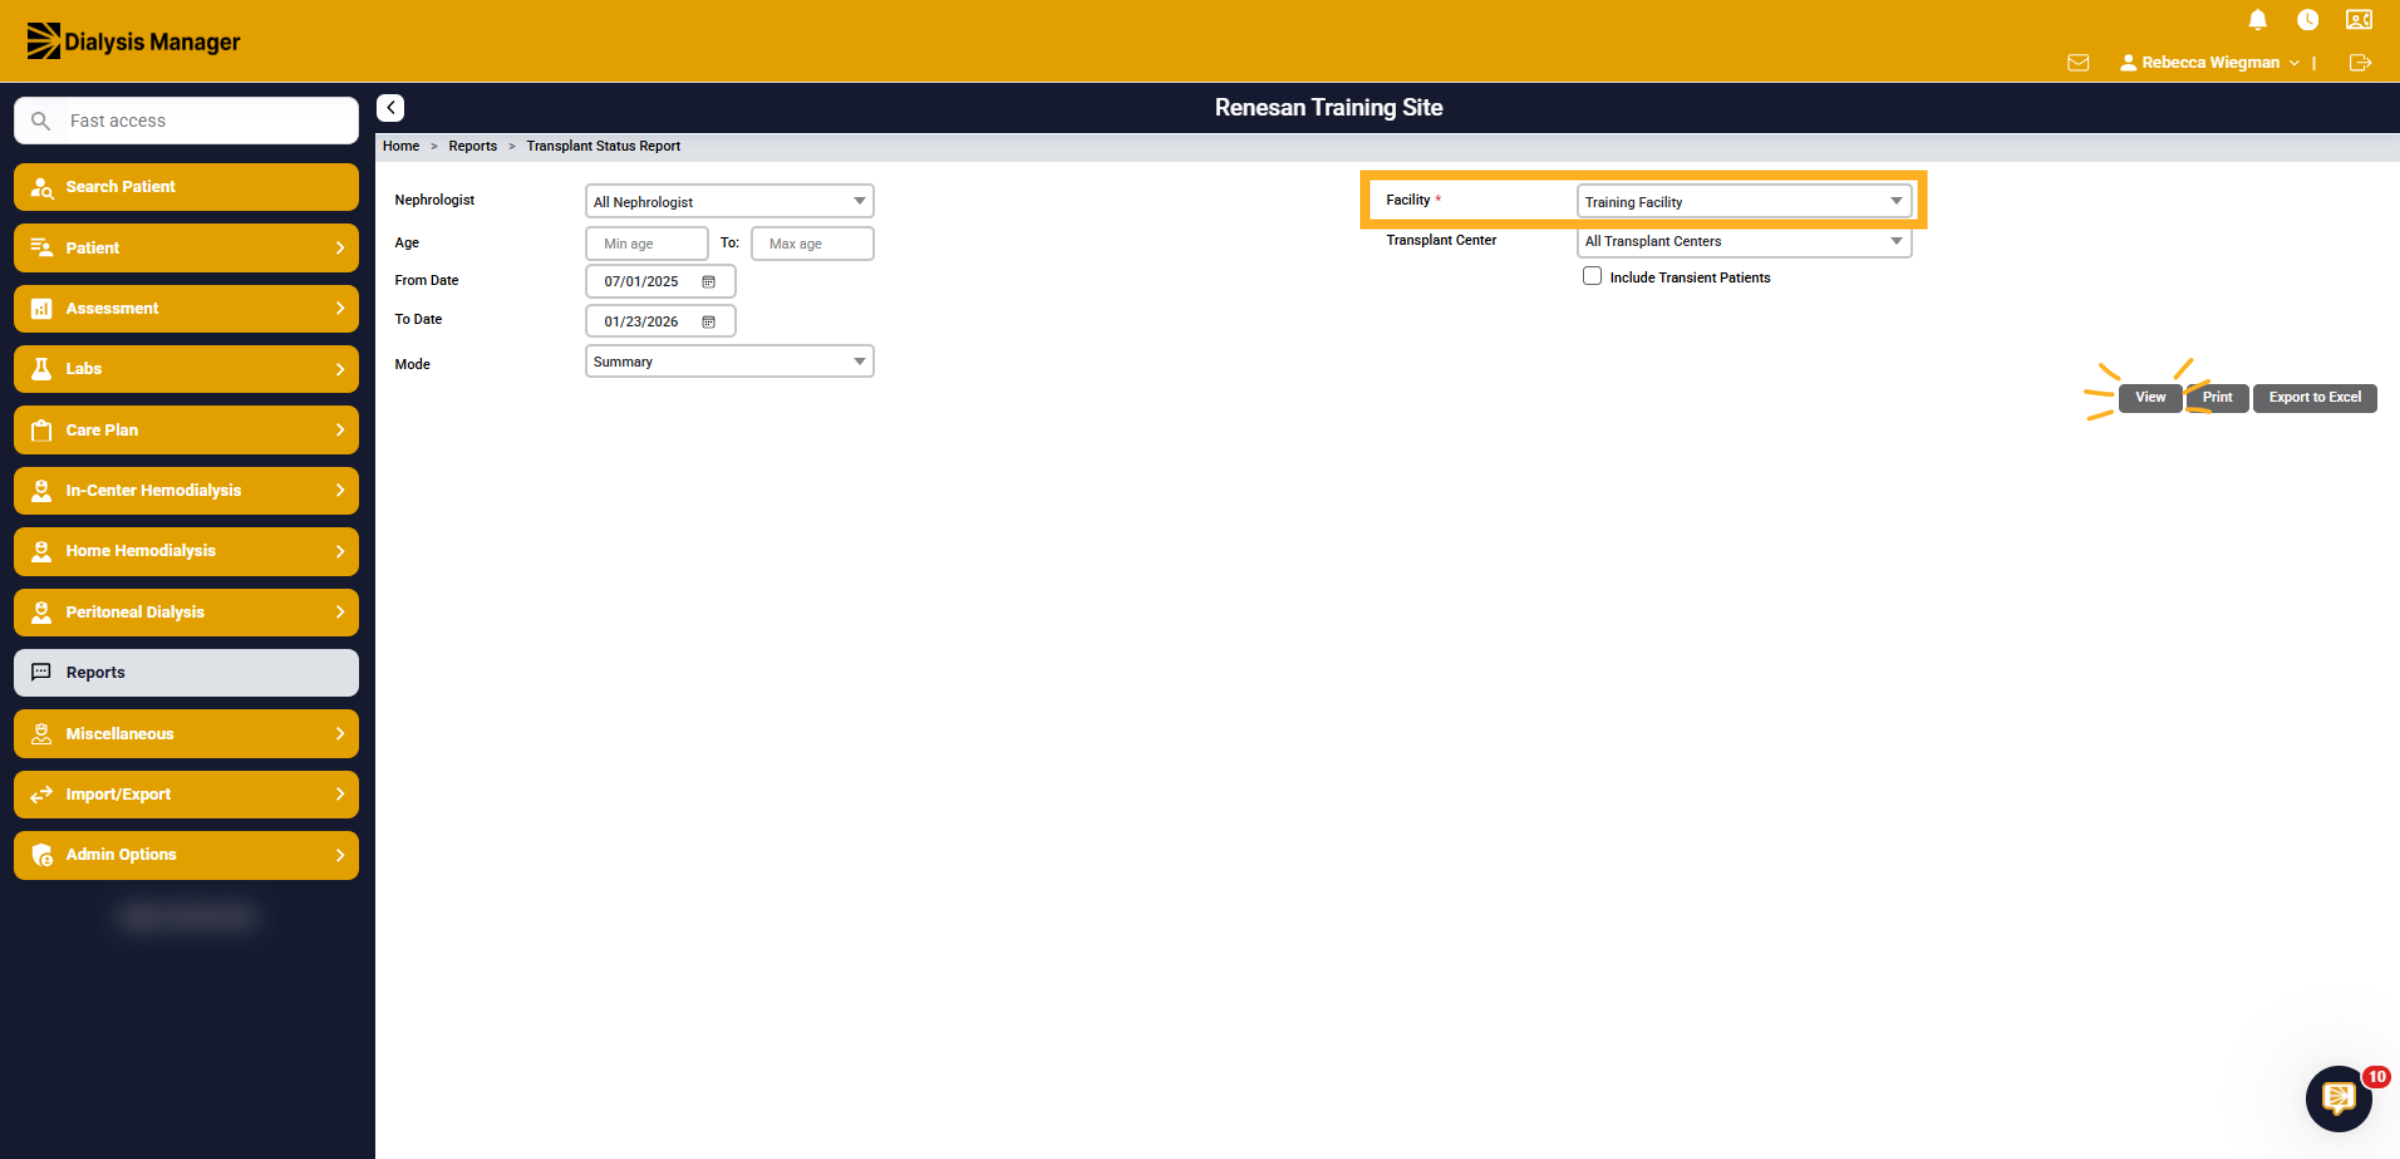Open the notifications bell icon
Screen dimensions: 2400x1159
click(2257, 20)
